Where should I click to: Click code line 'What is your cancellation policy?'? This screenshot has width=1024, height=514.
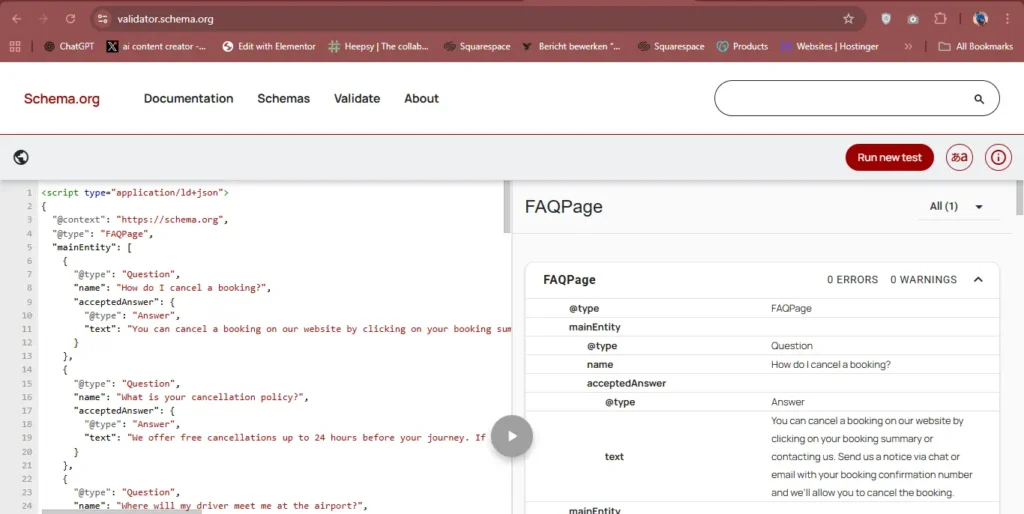(191, 397)
